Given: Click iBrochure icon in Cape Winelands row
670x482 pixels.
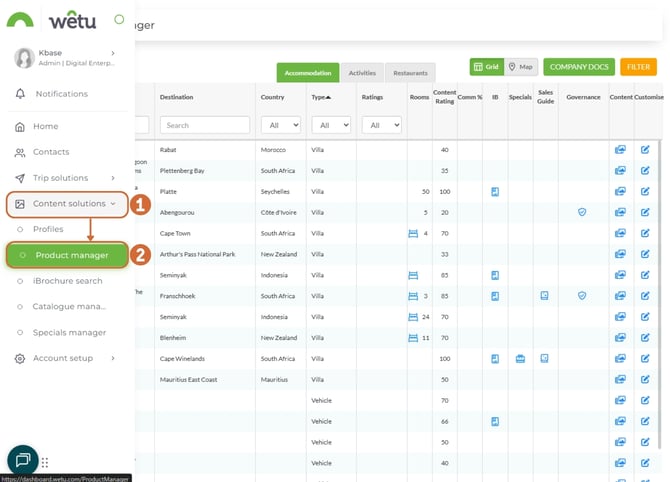Looking at the screenshot, I should coord(495,359).
